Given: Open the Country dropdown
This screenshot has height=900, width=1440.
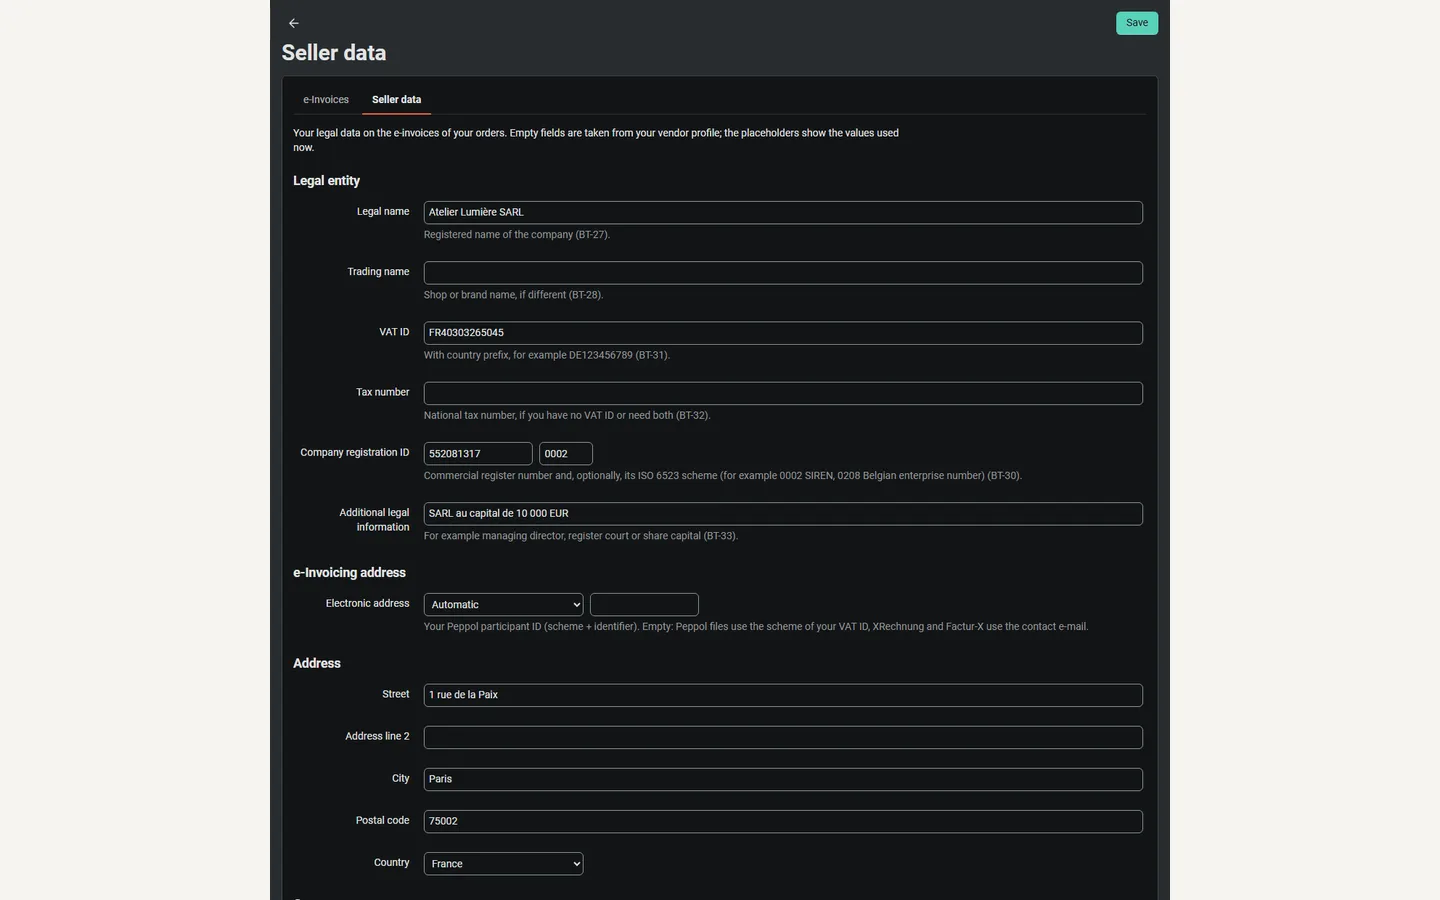Looking at the screenshot, I should click(x=503, y=864).
